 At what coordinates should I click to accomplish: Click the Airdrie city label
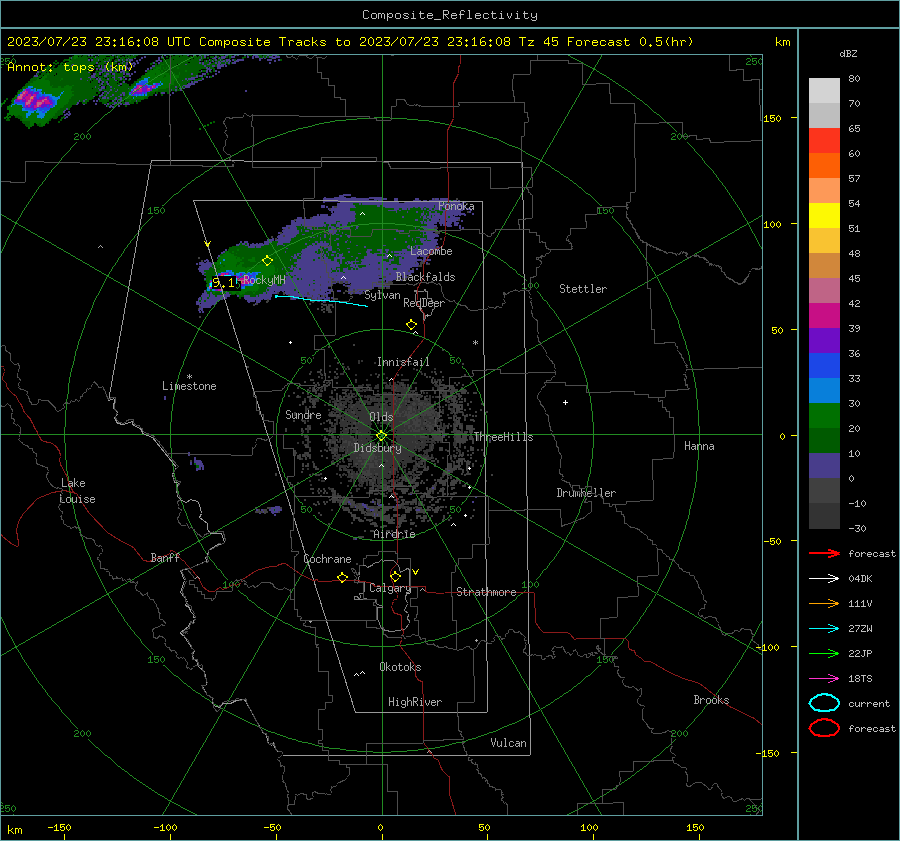(x=394, y=534)
